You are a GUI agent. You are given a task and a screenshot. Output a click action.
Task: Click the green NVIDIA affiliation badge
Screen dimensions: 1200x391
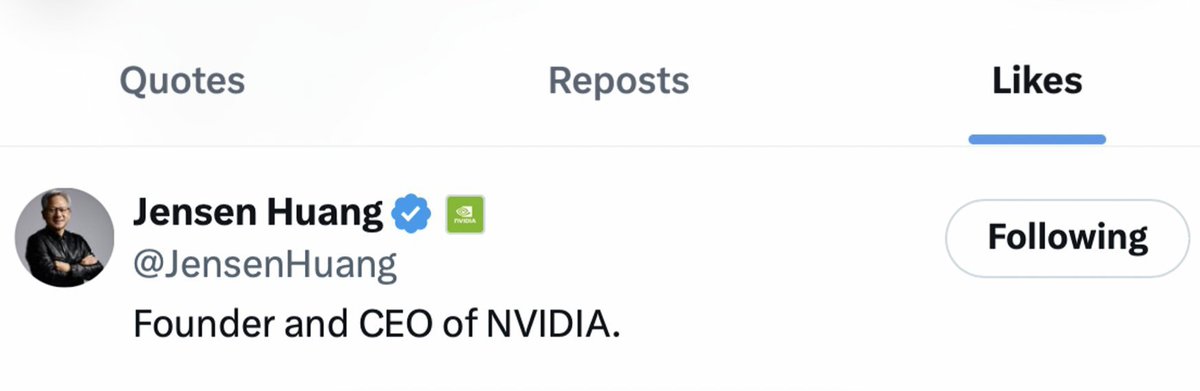pyautogui.click(x=464, y=214)
